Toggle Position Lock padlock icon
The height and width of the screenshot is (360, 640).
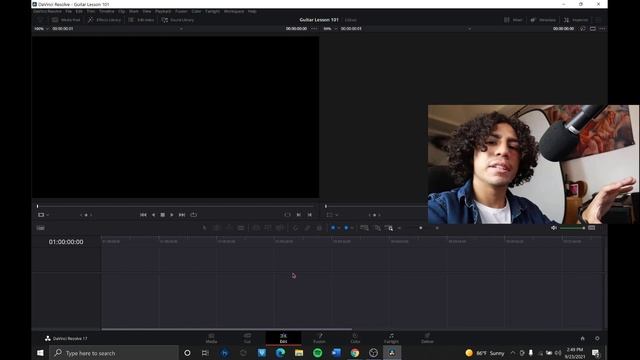pos(319,228)
